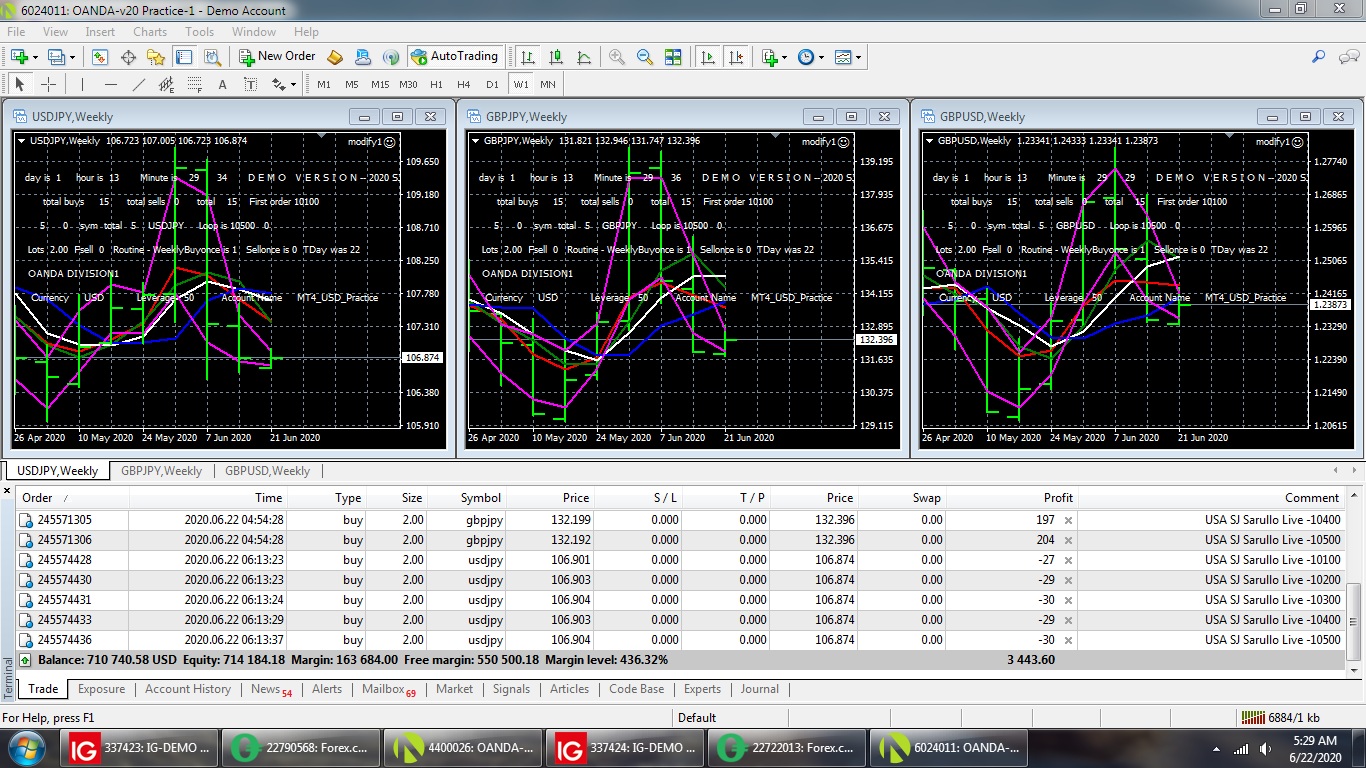Open the Charts menu
The width and height of the screenshot is (1366, 768).
(150, 32)
